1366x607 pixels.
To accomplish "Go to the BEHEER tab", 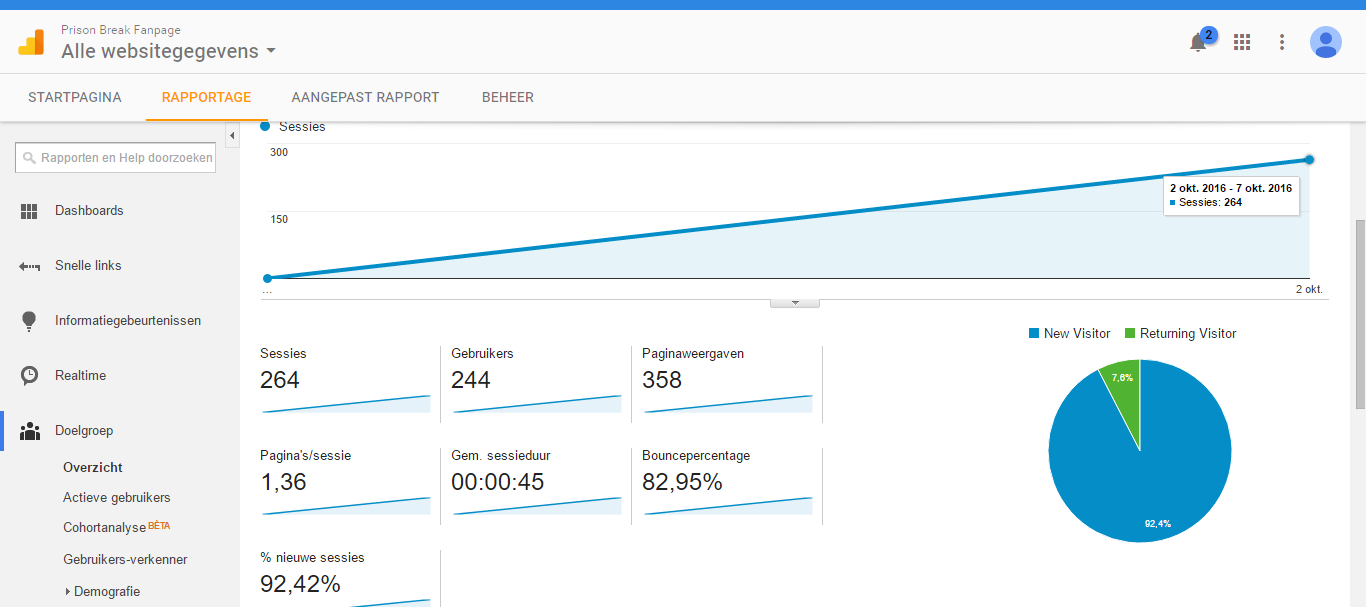I will tap(508, 97).
